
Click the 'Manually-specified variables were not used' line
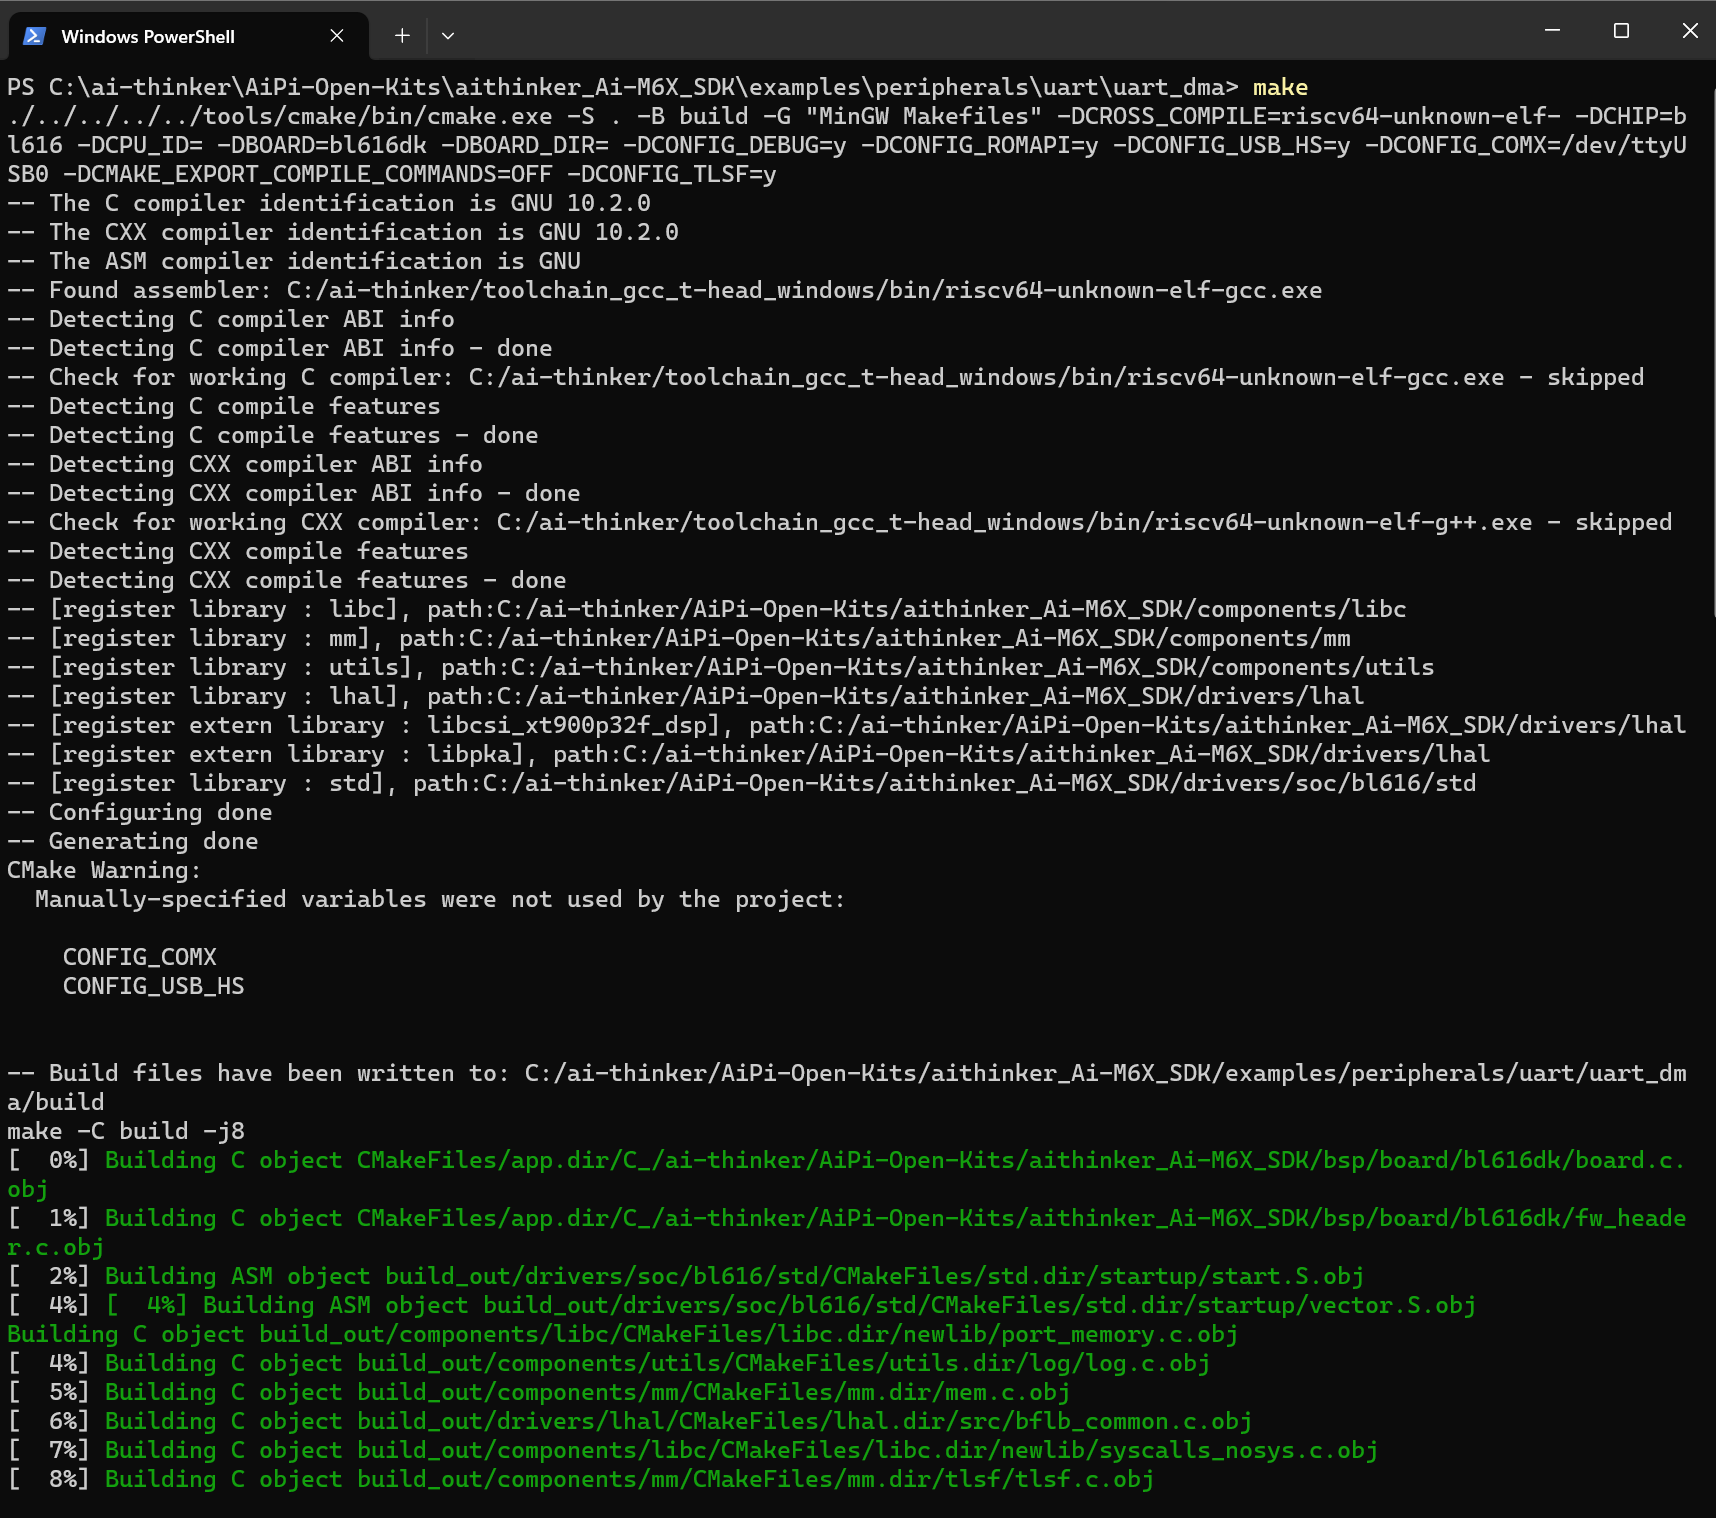[x=440, y=900]
